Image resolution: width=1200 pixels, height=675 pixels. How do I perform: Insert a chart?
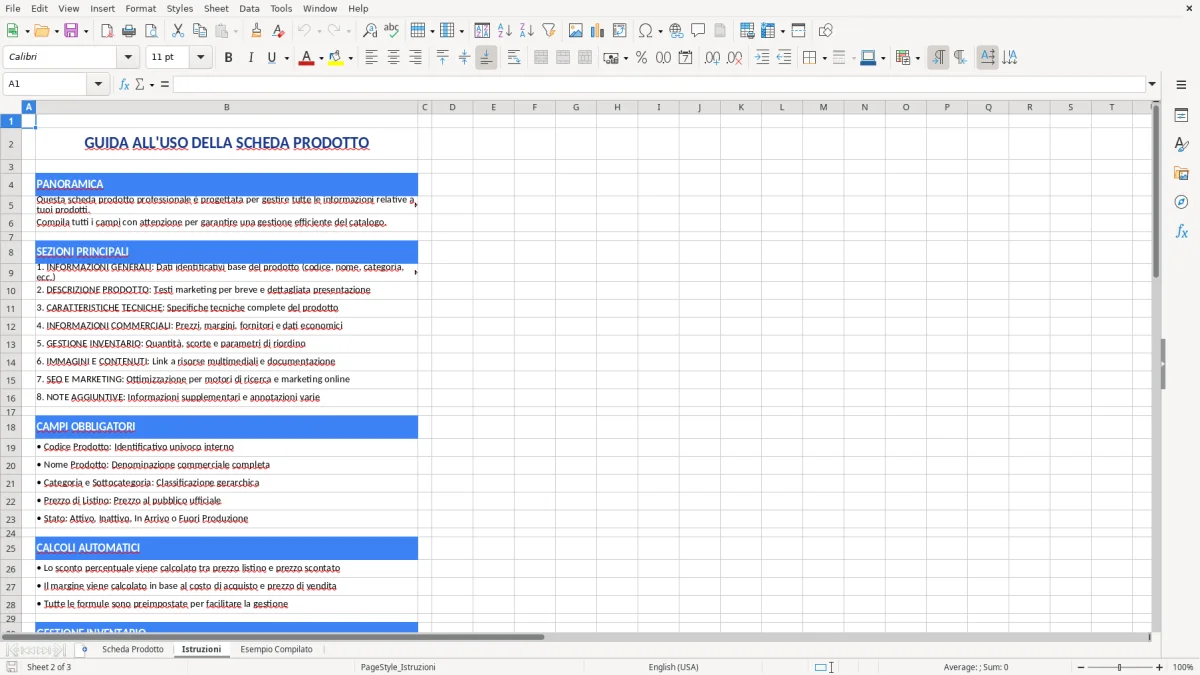598,31
